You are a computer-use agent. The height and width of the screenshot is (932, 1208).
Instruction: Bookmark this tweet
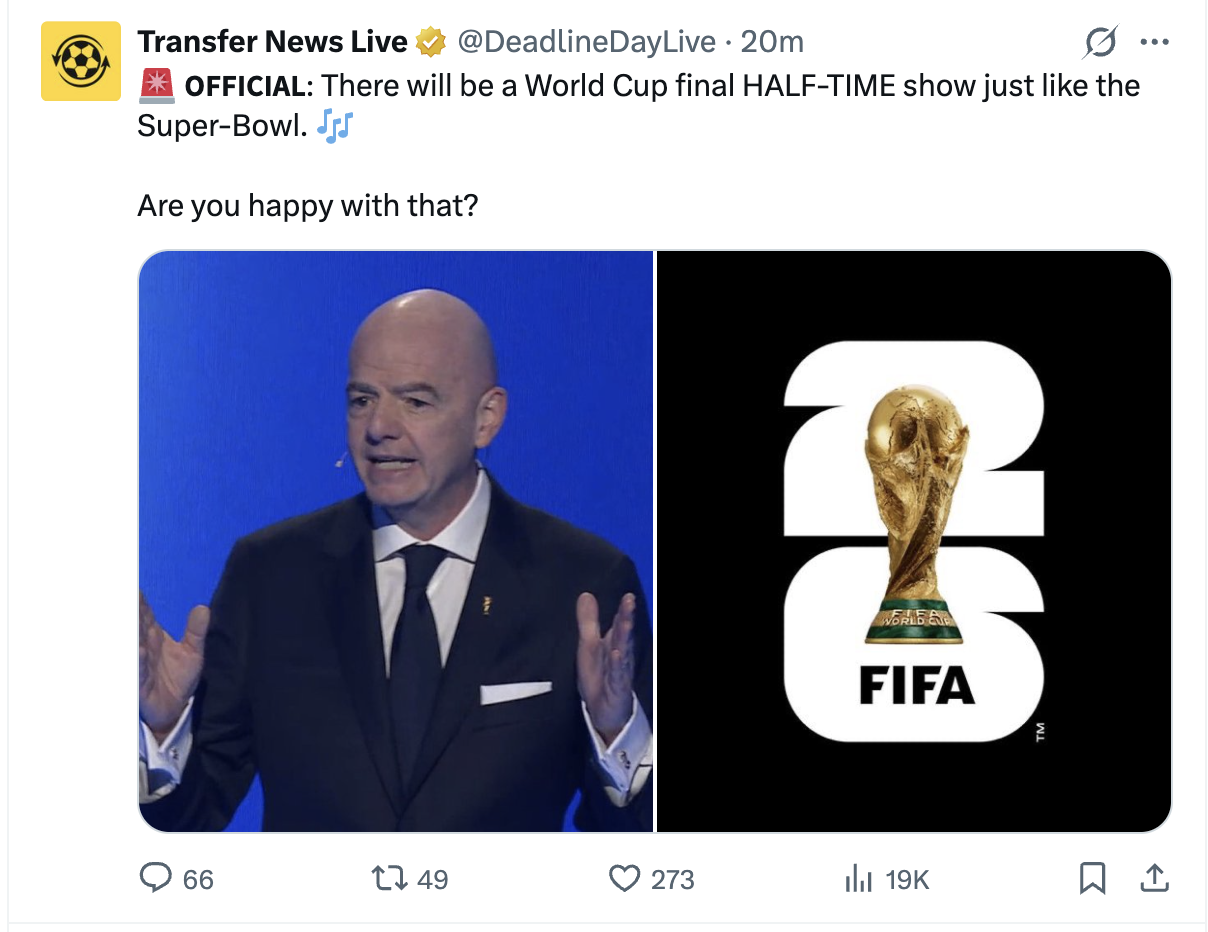click(1091, 879)
